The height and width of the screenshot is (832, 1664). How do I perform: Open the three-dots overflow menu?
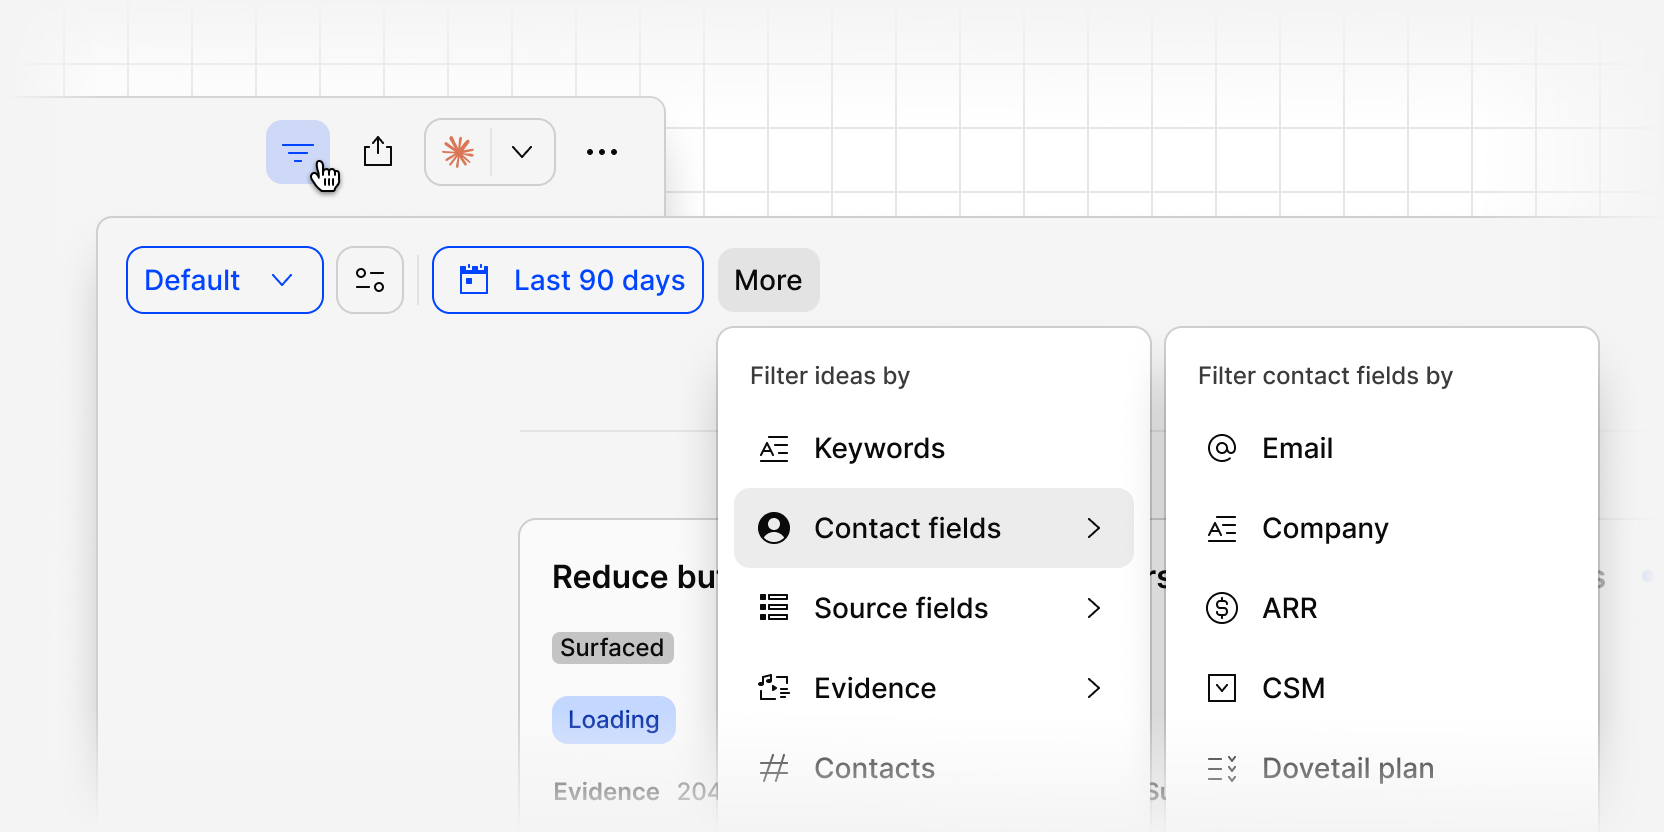(602, 152)
